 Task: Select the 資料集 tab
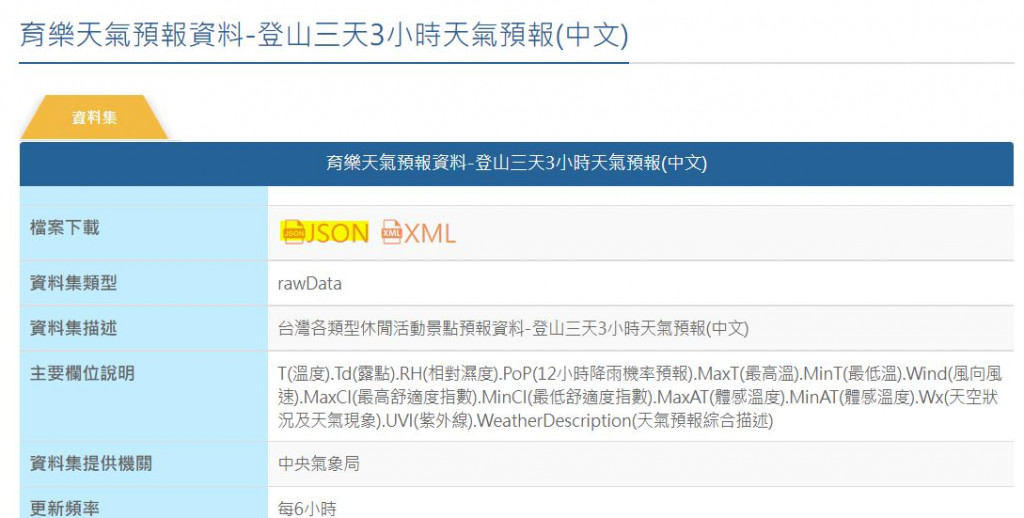(94, 118)
